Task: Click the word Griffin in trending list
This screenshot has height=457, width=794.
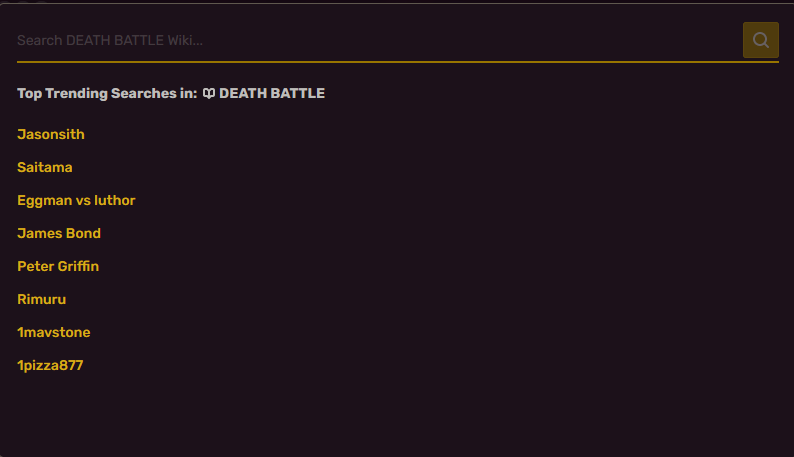Action: click(x=78, y=266)
